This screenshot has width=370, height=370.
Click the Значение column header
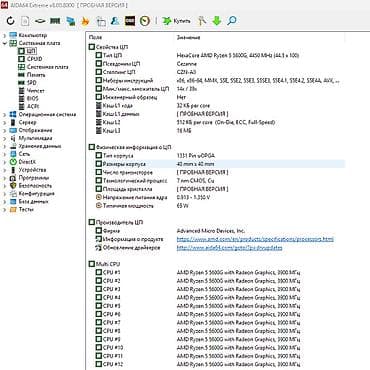(x=188, y=37)
